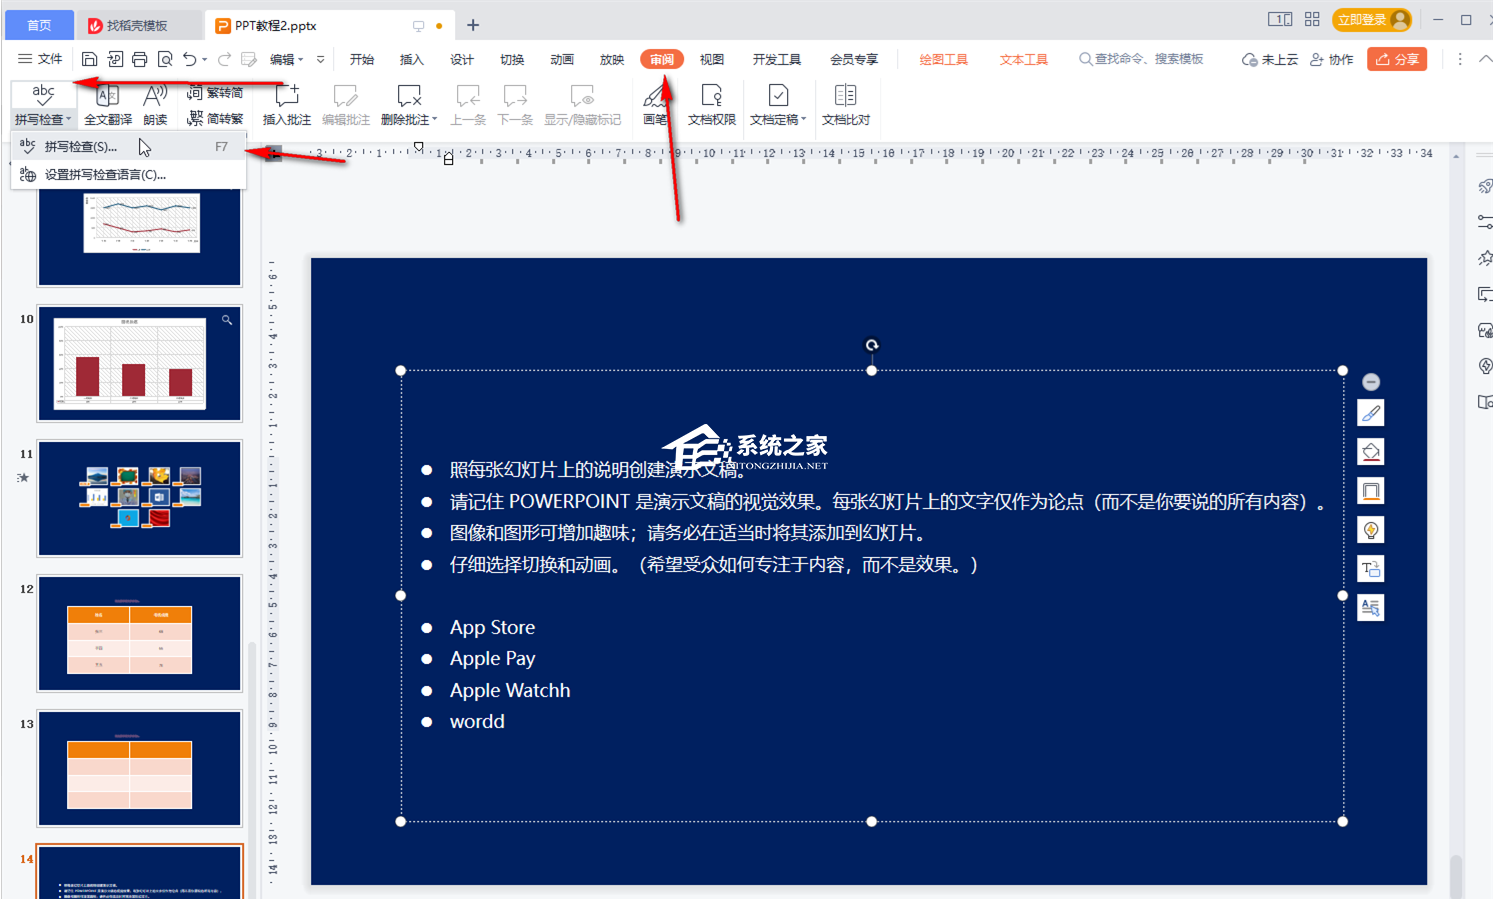
Task: Click the Undo arrow icon
Action: (x=190, y=60)
